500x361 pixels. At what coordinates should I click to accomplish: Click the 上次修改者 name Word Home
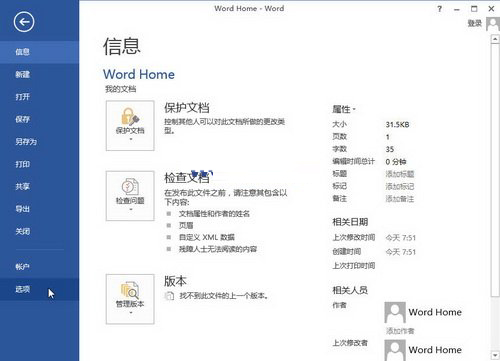coord(435,350)
